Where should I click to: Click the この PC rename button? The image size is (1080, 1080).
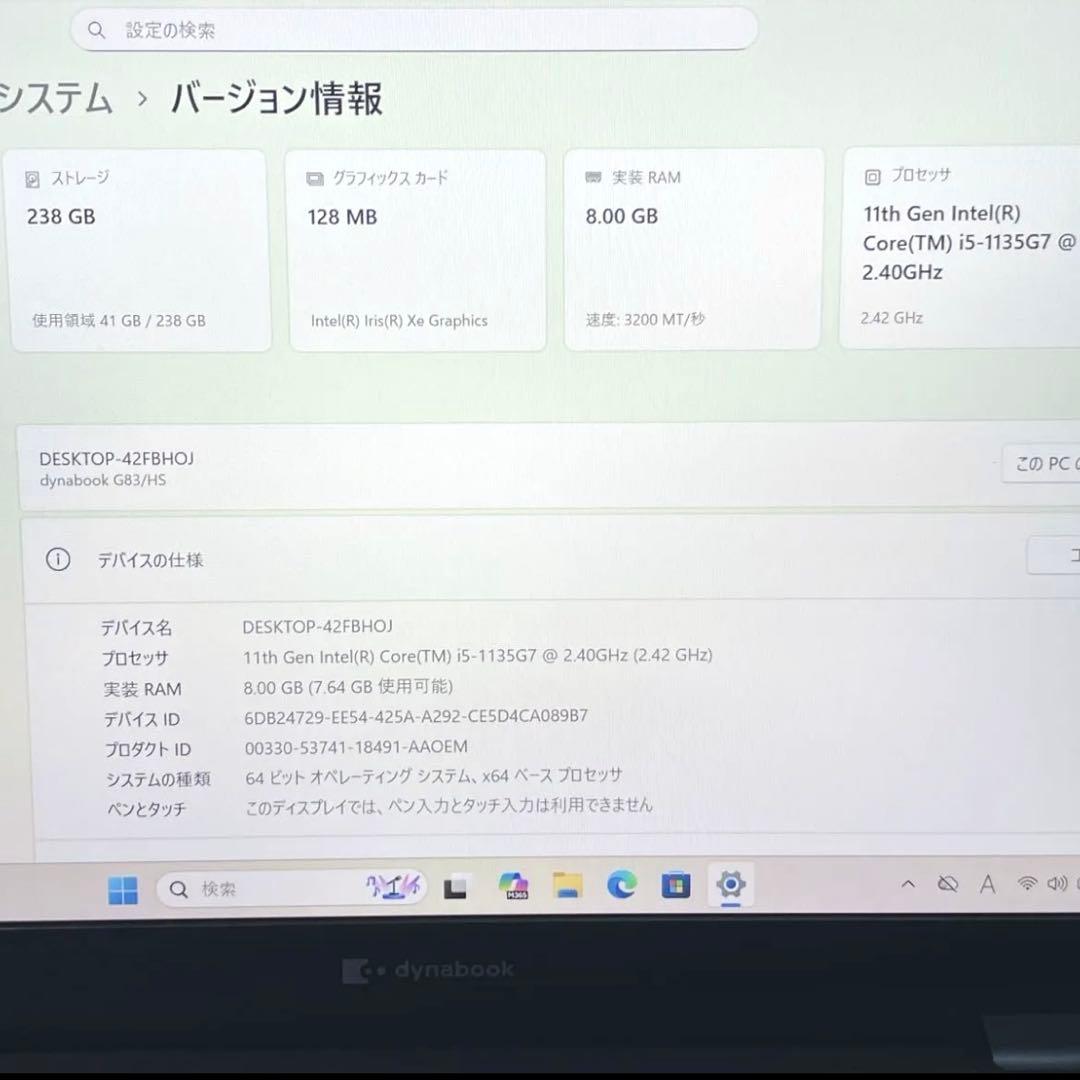(x=1046, y=463)
